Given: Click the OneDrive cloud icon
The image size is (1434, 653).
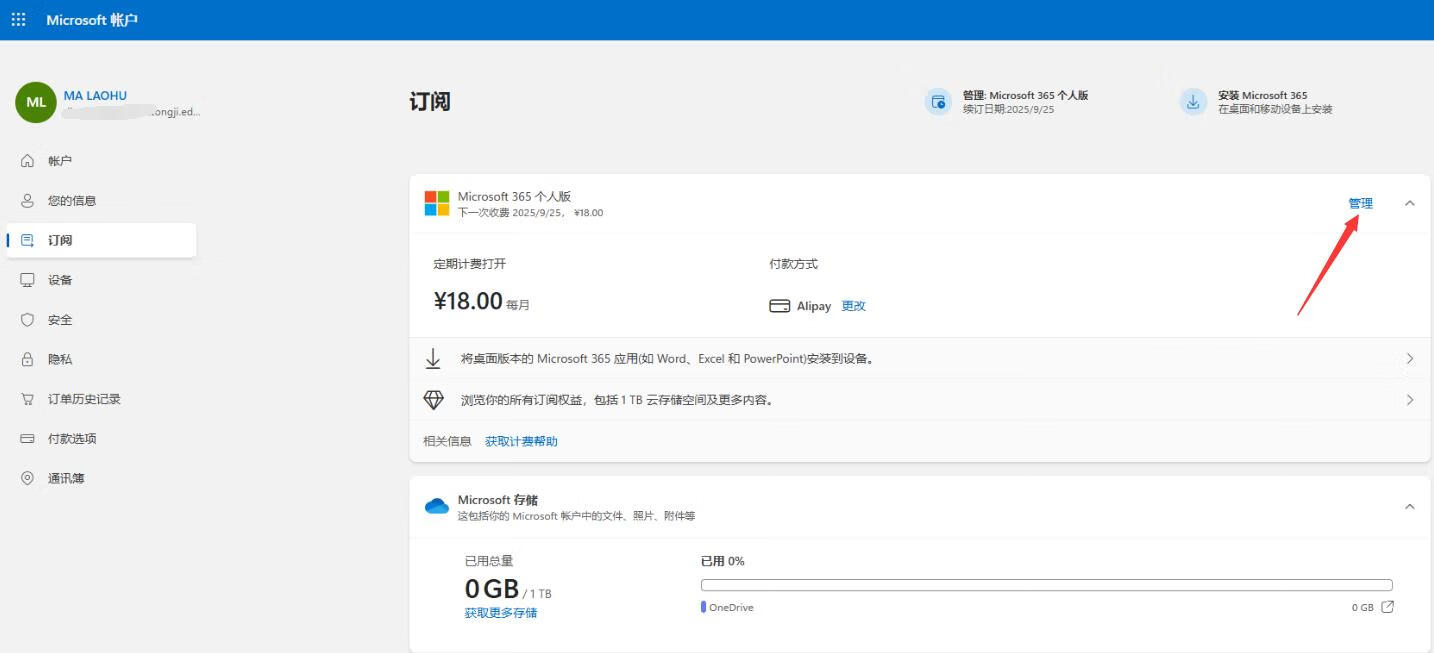Looking at the screenshot, I should [x=437, y=506].
